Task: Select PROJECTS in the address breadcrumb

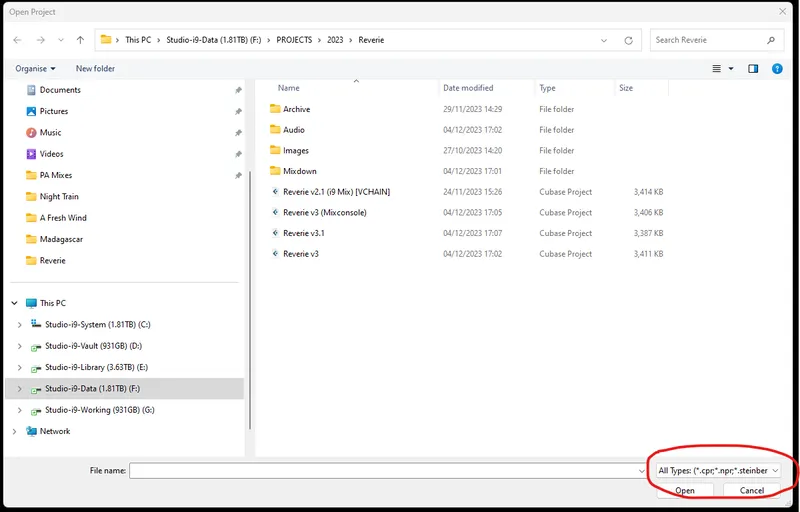Action: tap(294, 40)
